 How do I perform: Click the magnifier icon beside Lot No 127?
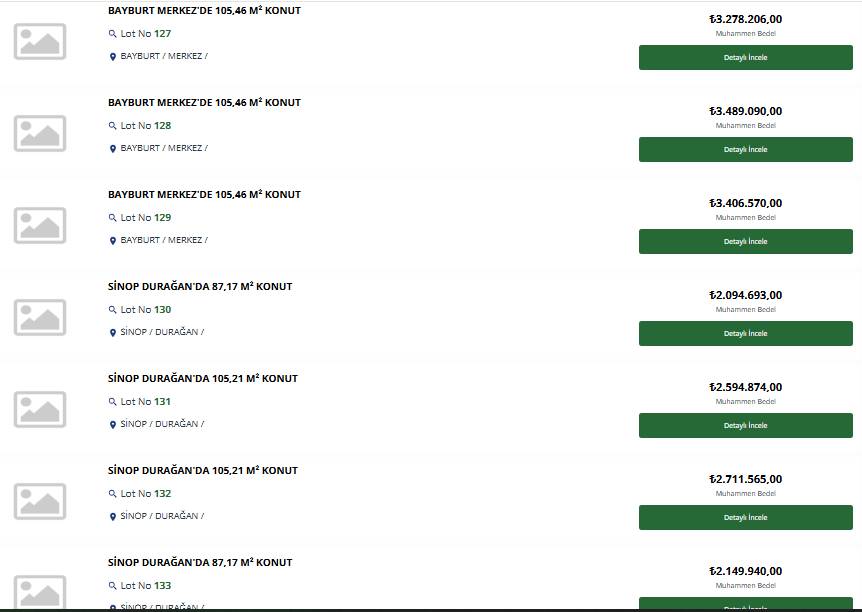(113, 34)
